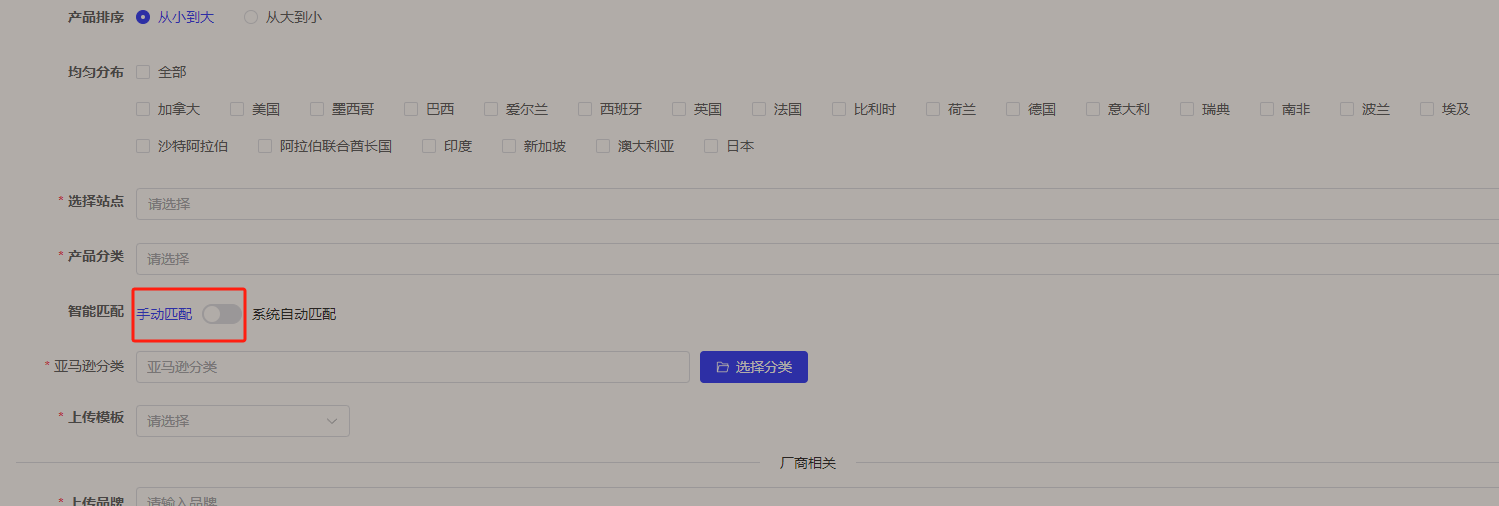Expand the 上传模板 dropdown arrow
Viewport: 1499px width, 506px height.
click(332, 421)
